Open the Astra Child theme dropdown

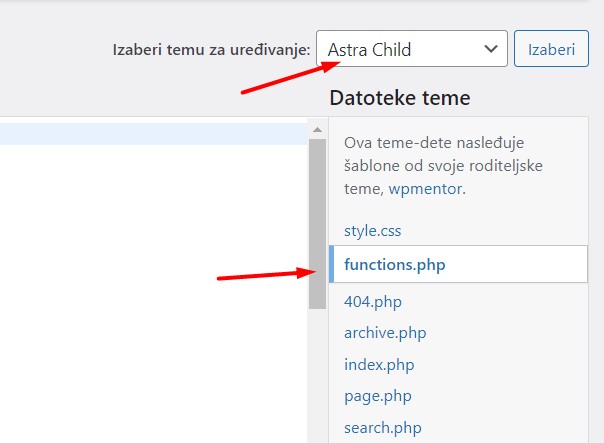(x=412, y=49)
